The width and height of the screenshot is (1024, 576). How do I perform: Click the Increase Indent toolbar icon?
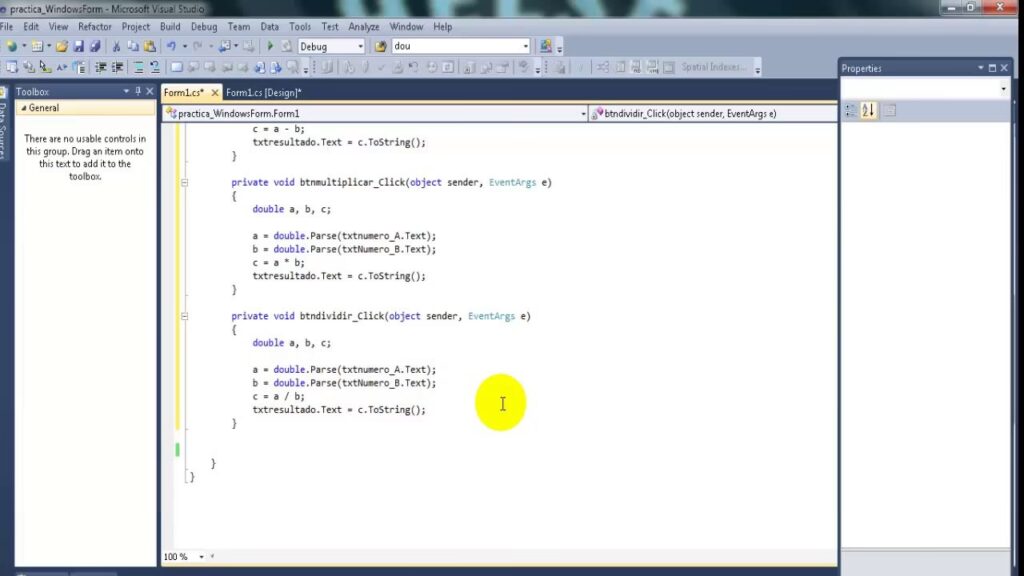click(117, 68)
